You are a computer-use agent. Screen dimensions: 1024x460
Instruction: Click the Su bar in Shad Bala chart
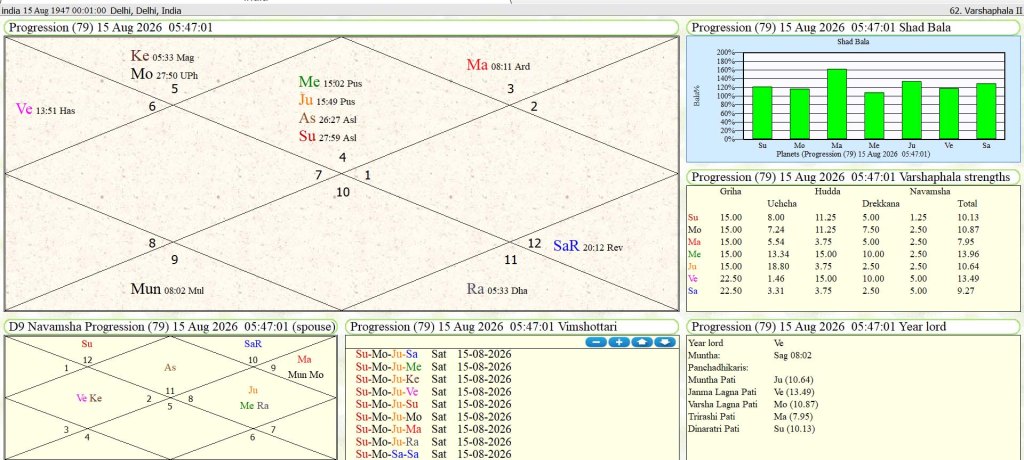[x=762, y=113]
